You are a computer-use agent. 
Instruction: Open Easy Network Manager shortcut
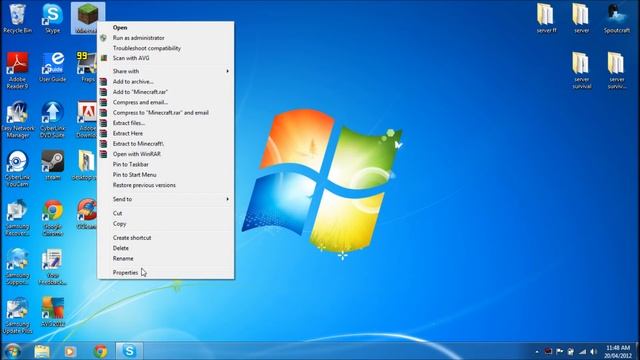17,119
